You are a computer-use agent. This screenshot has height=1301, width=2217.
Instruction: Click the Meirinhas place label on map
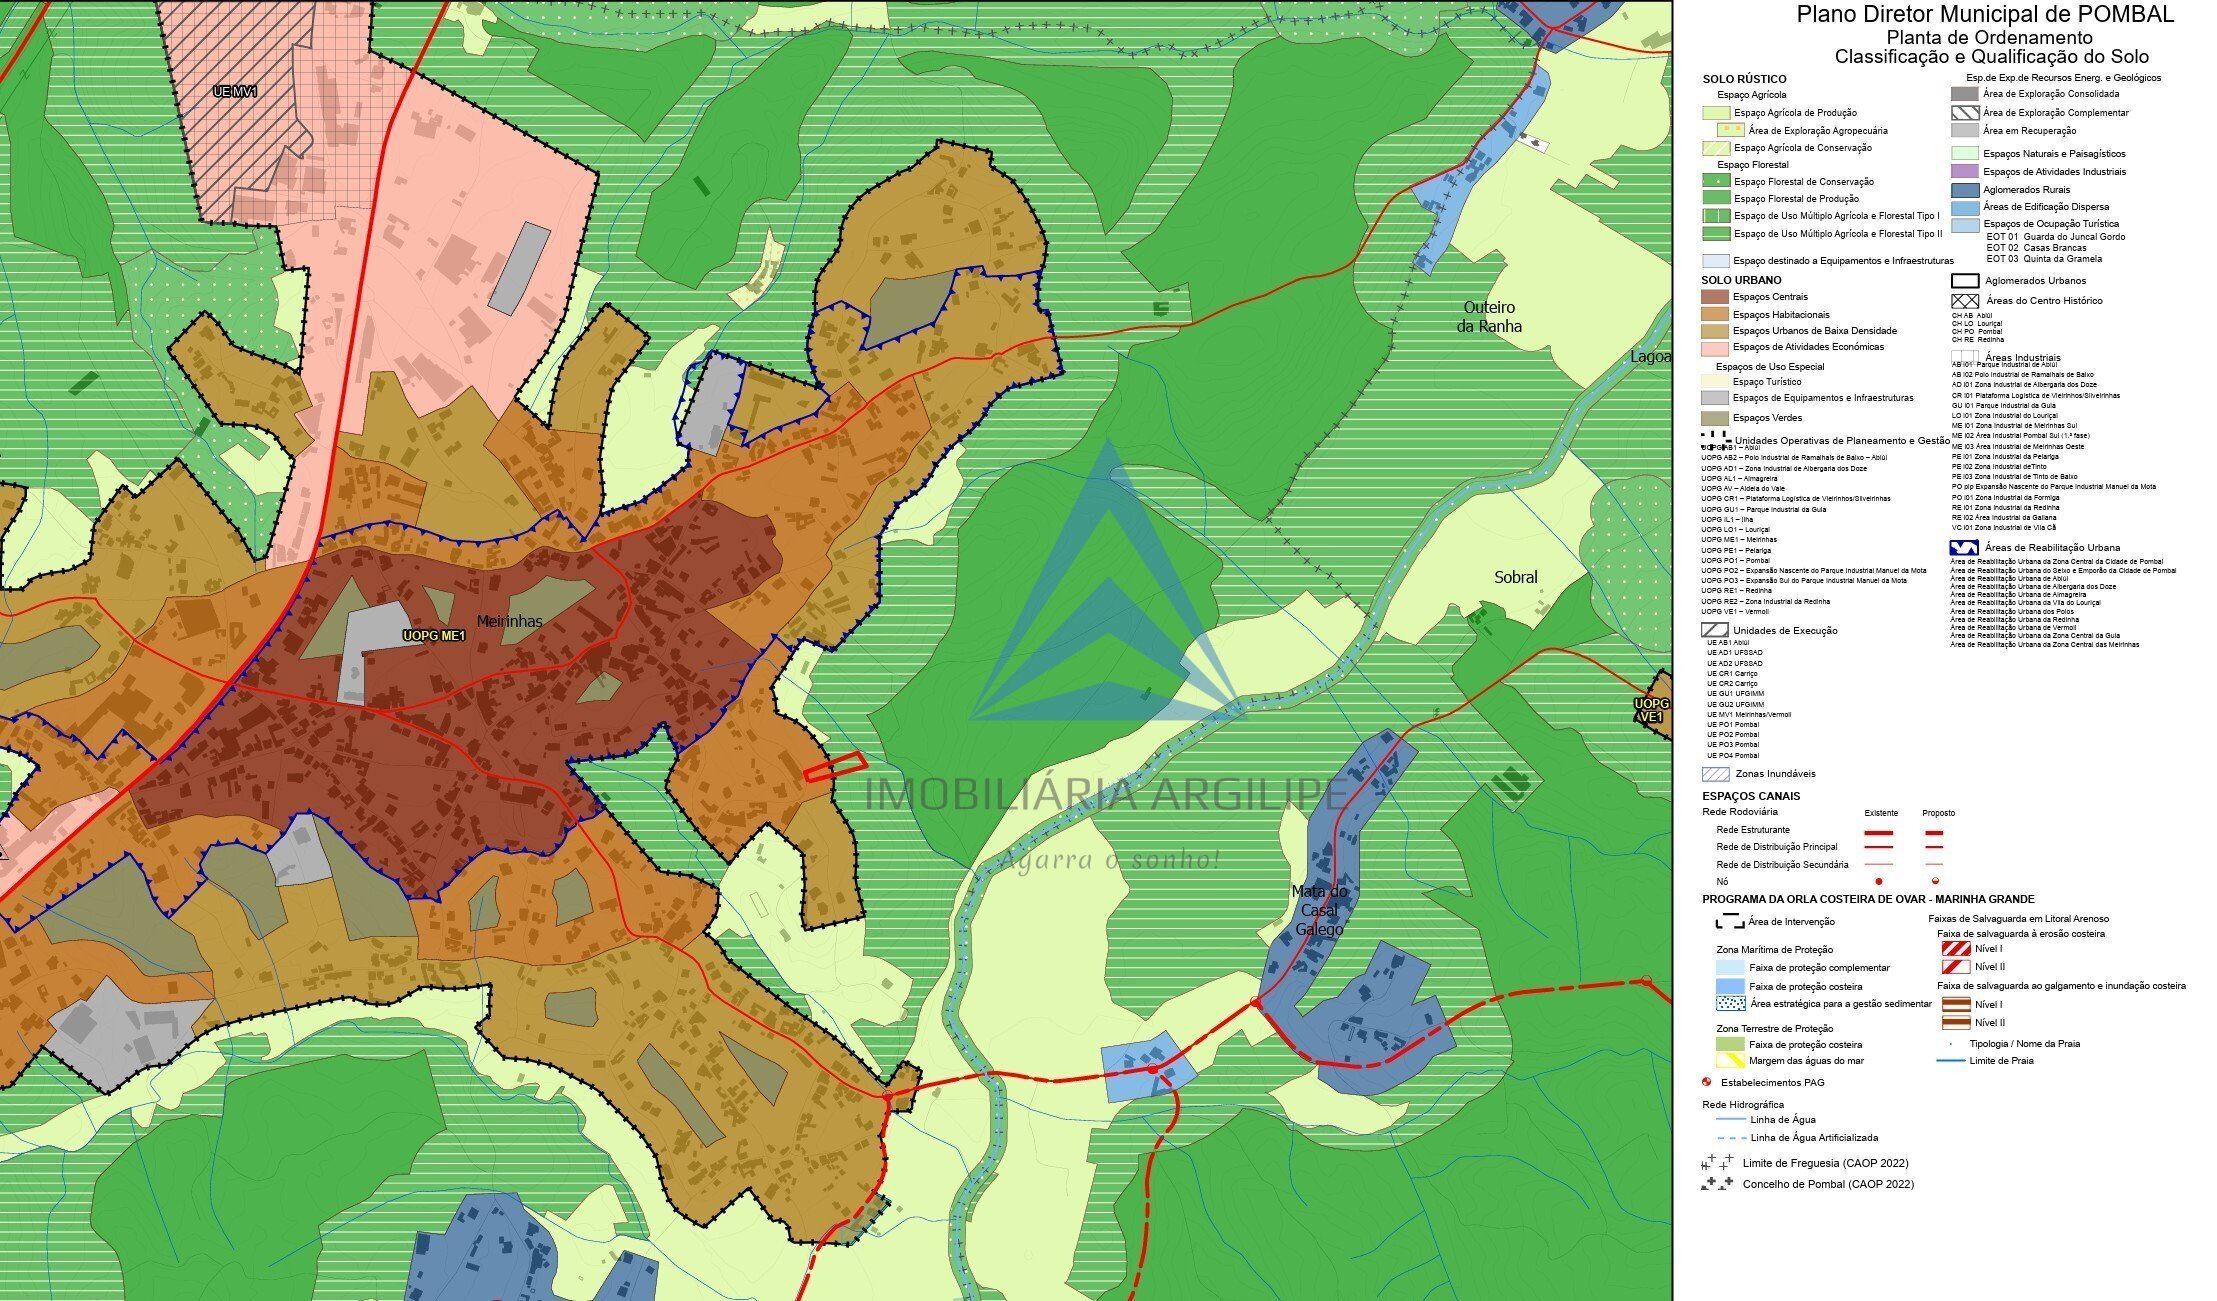coord(509,621)
